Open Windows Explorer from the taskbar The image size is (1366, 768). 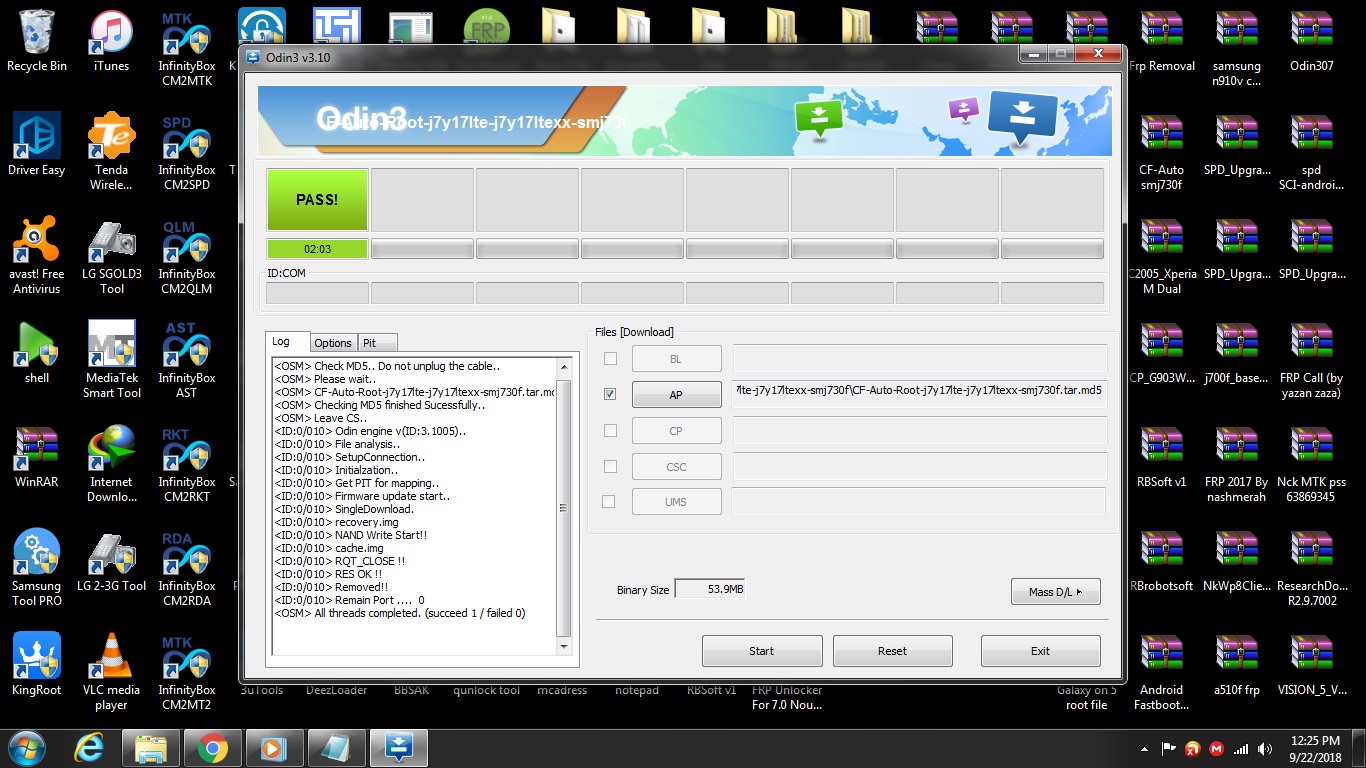point(150,747)
